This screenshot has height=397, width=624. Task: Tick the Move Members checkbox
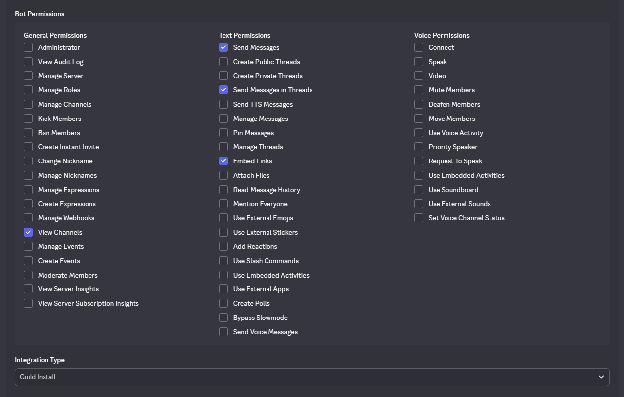(x=418, y=119)
